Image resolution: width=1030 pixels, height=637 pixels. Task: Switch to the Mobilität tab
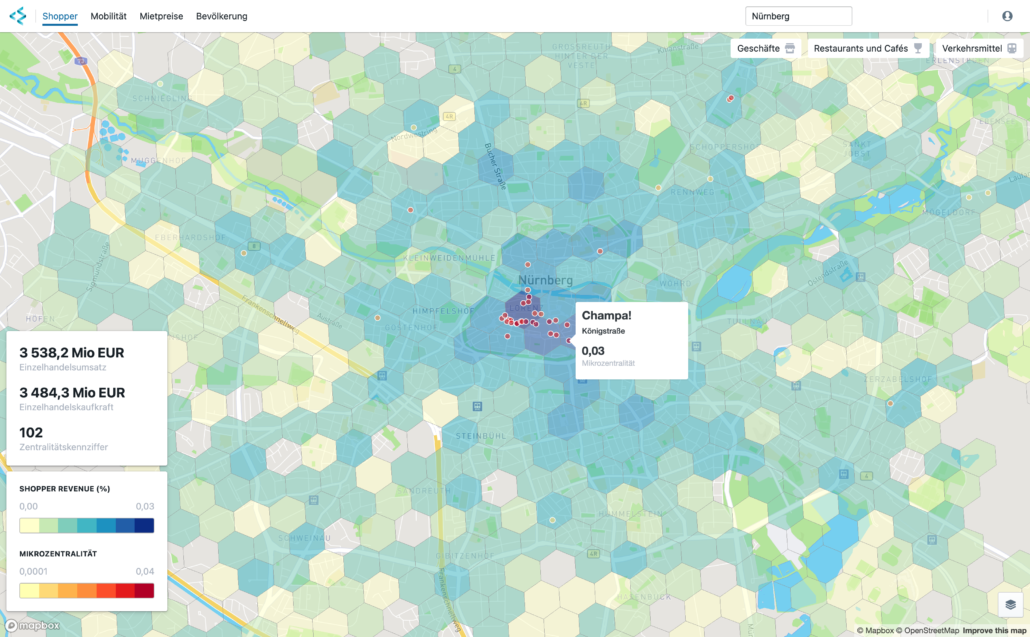pyautogui.click(x=108, y=16)
